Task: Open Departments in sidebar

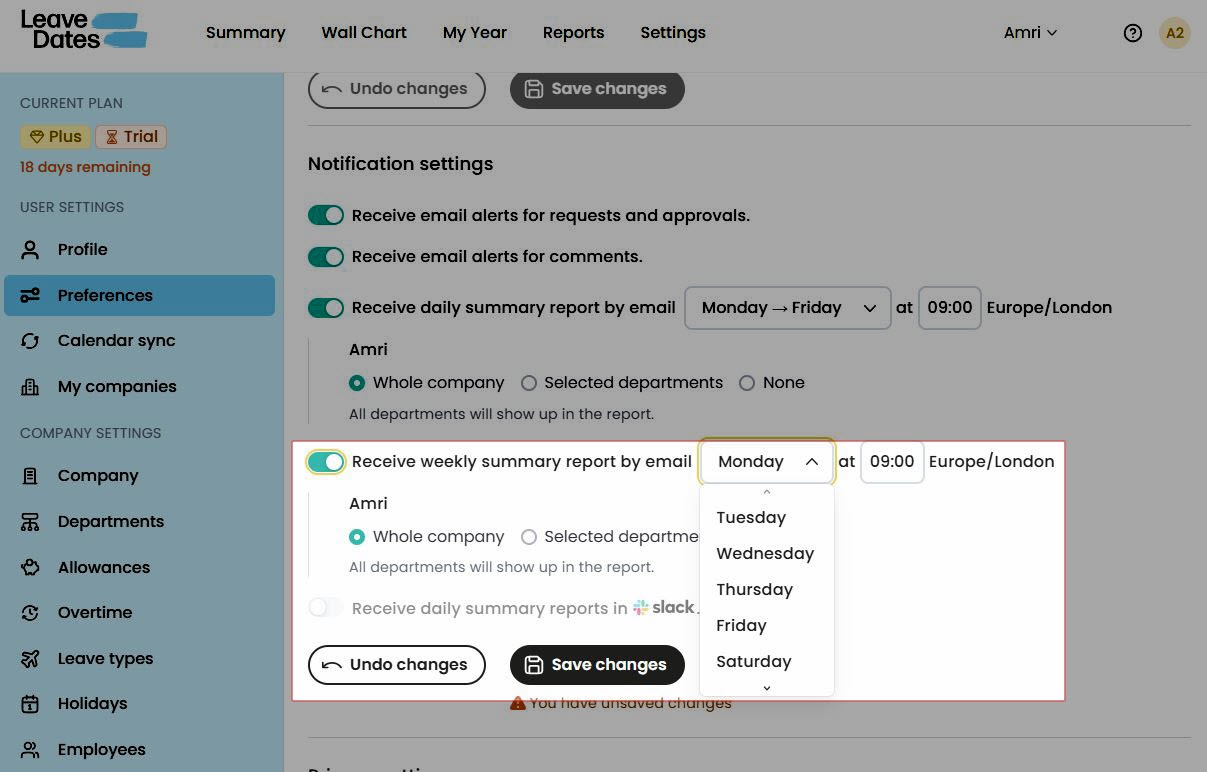Action: pyautogui.click(x=139, y=522)
